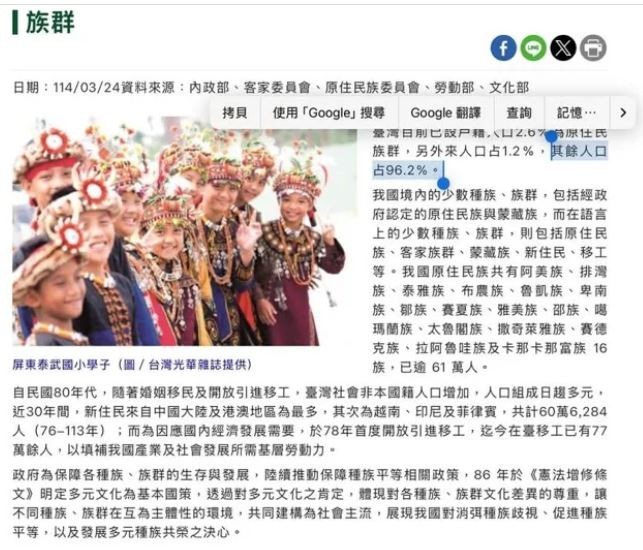Tap the start selection handle
Viewport: 643px width, 550px height.
pos(552,137)
